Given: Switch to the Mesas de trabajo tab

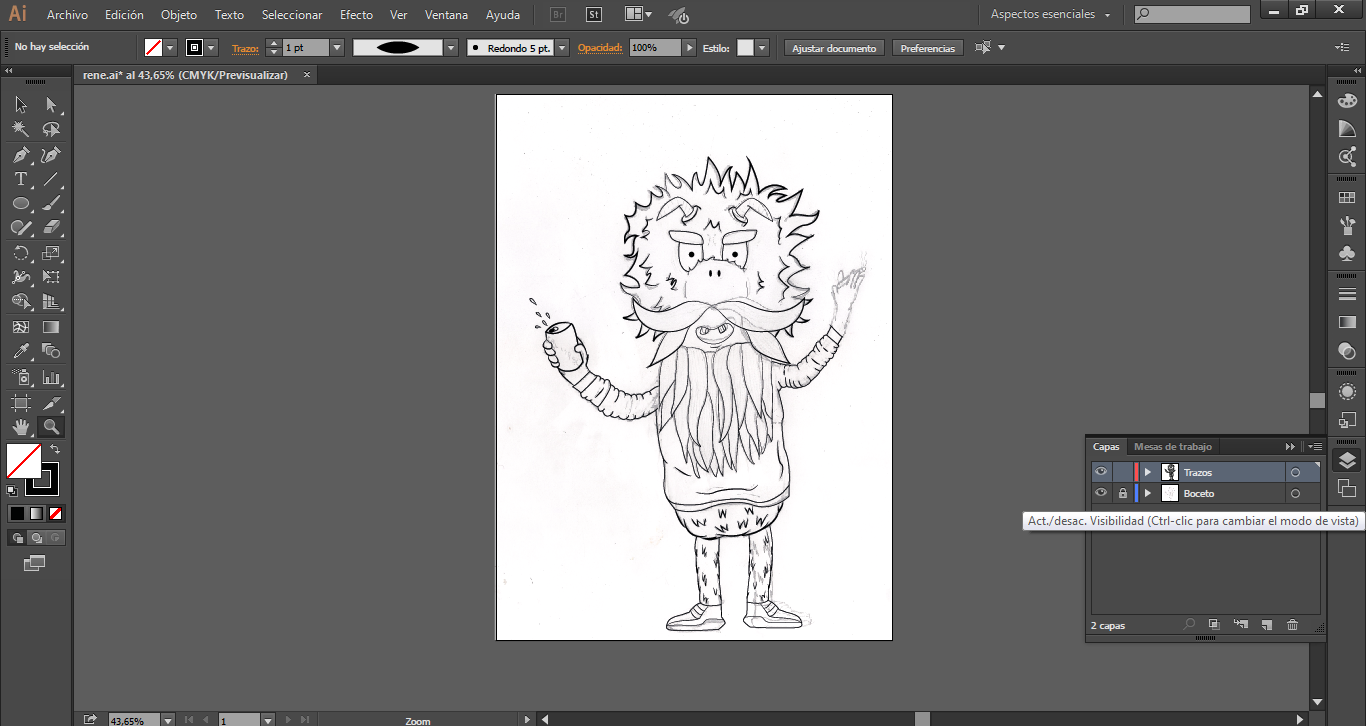Looking at the screenshot, I should coord(1172,447).
